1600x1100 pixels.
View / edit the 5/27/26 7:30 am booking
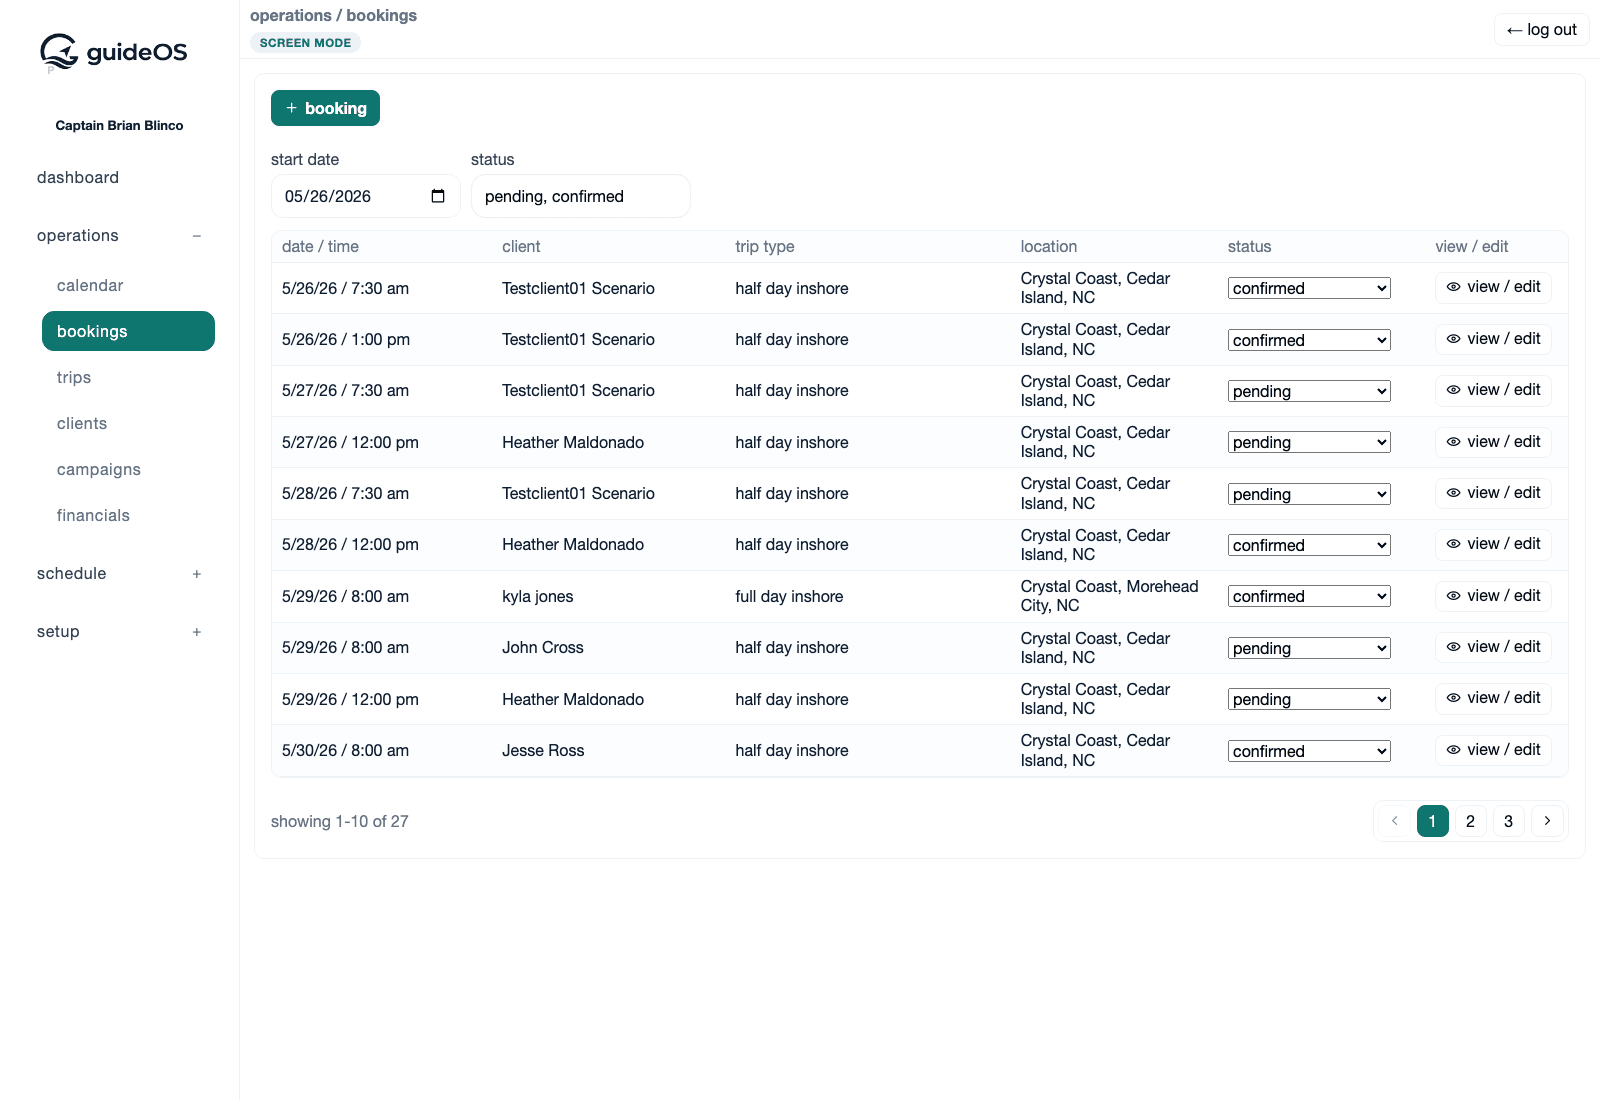(x=1493, y=390)
